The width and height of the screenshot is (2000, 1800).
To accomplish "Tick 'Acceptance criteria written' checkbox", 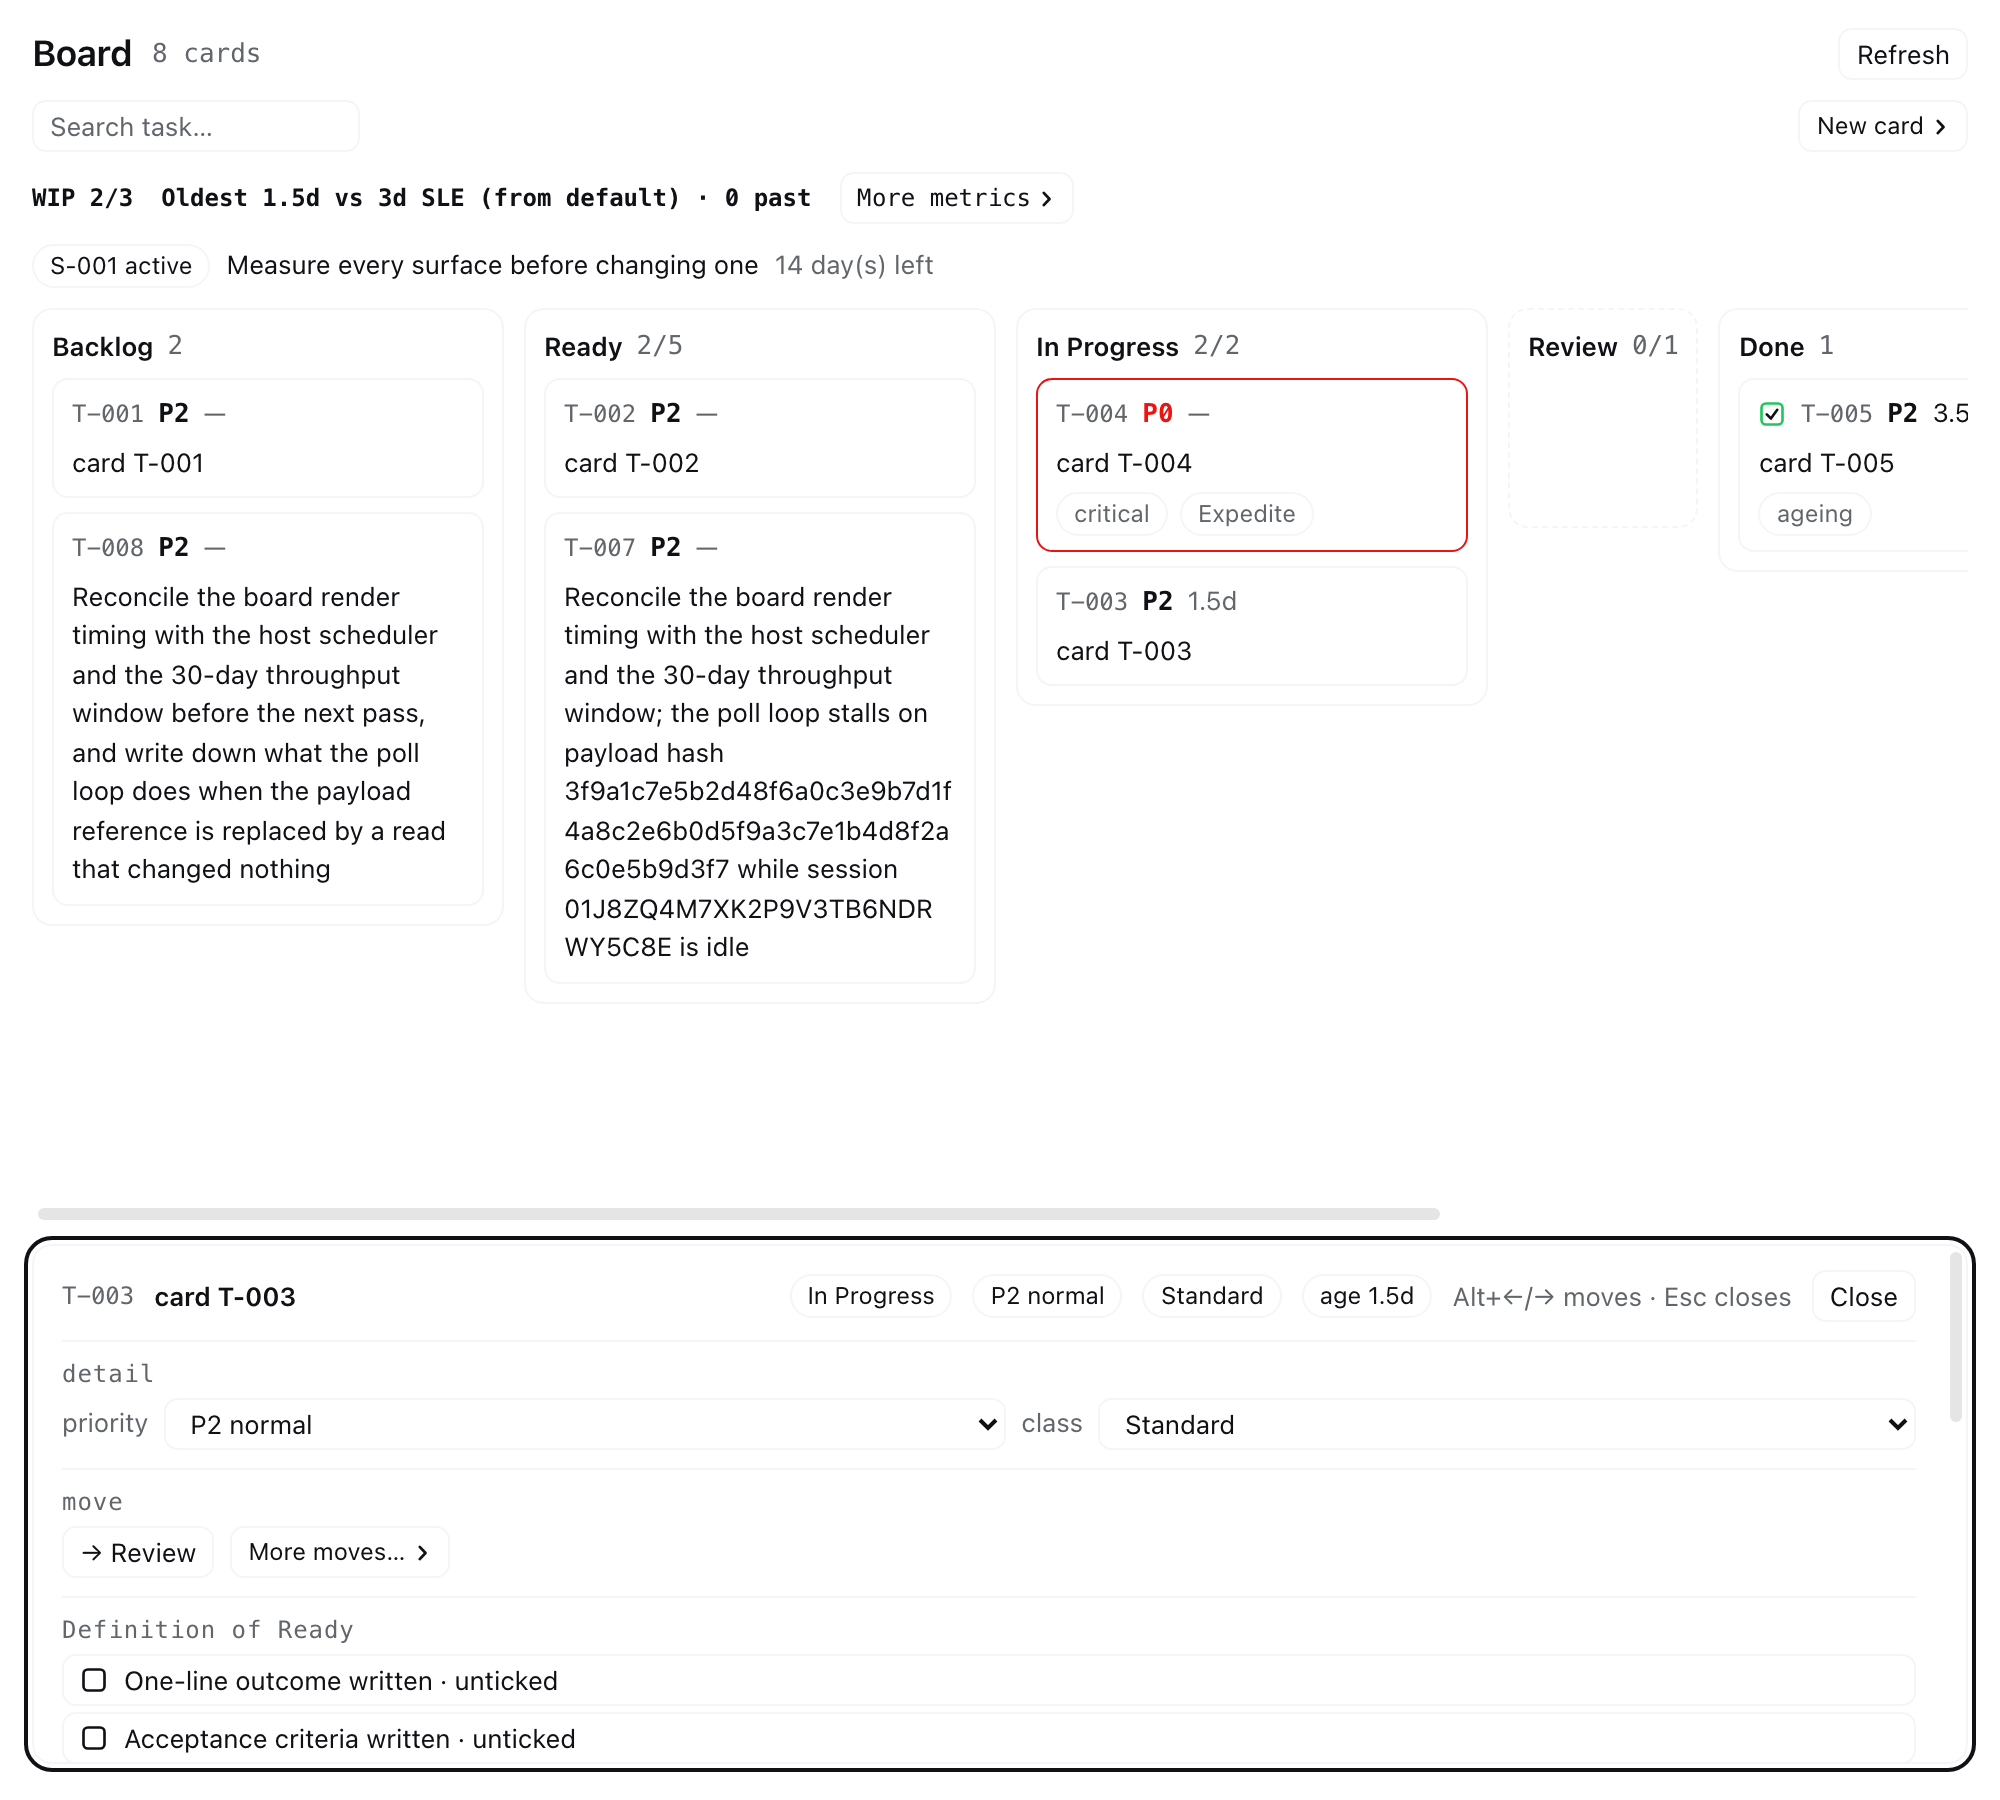I will [x=94, y=1738].
